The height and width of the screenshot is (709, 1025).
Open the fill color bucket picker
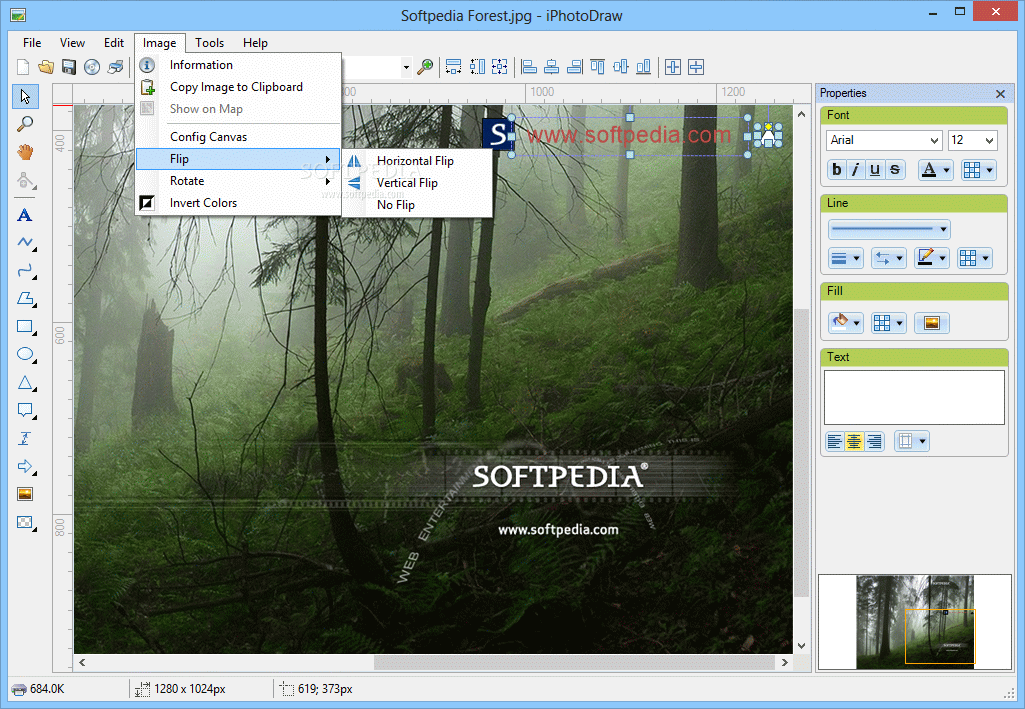coord(845,323)
